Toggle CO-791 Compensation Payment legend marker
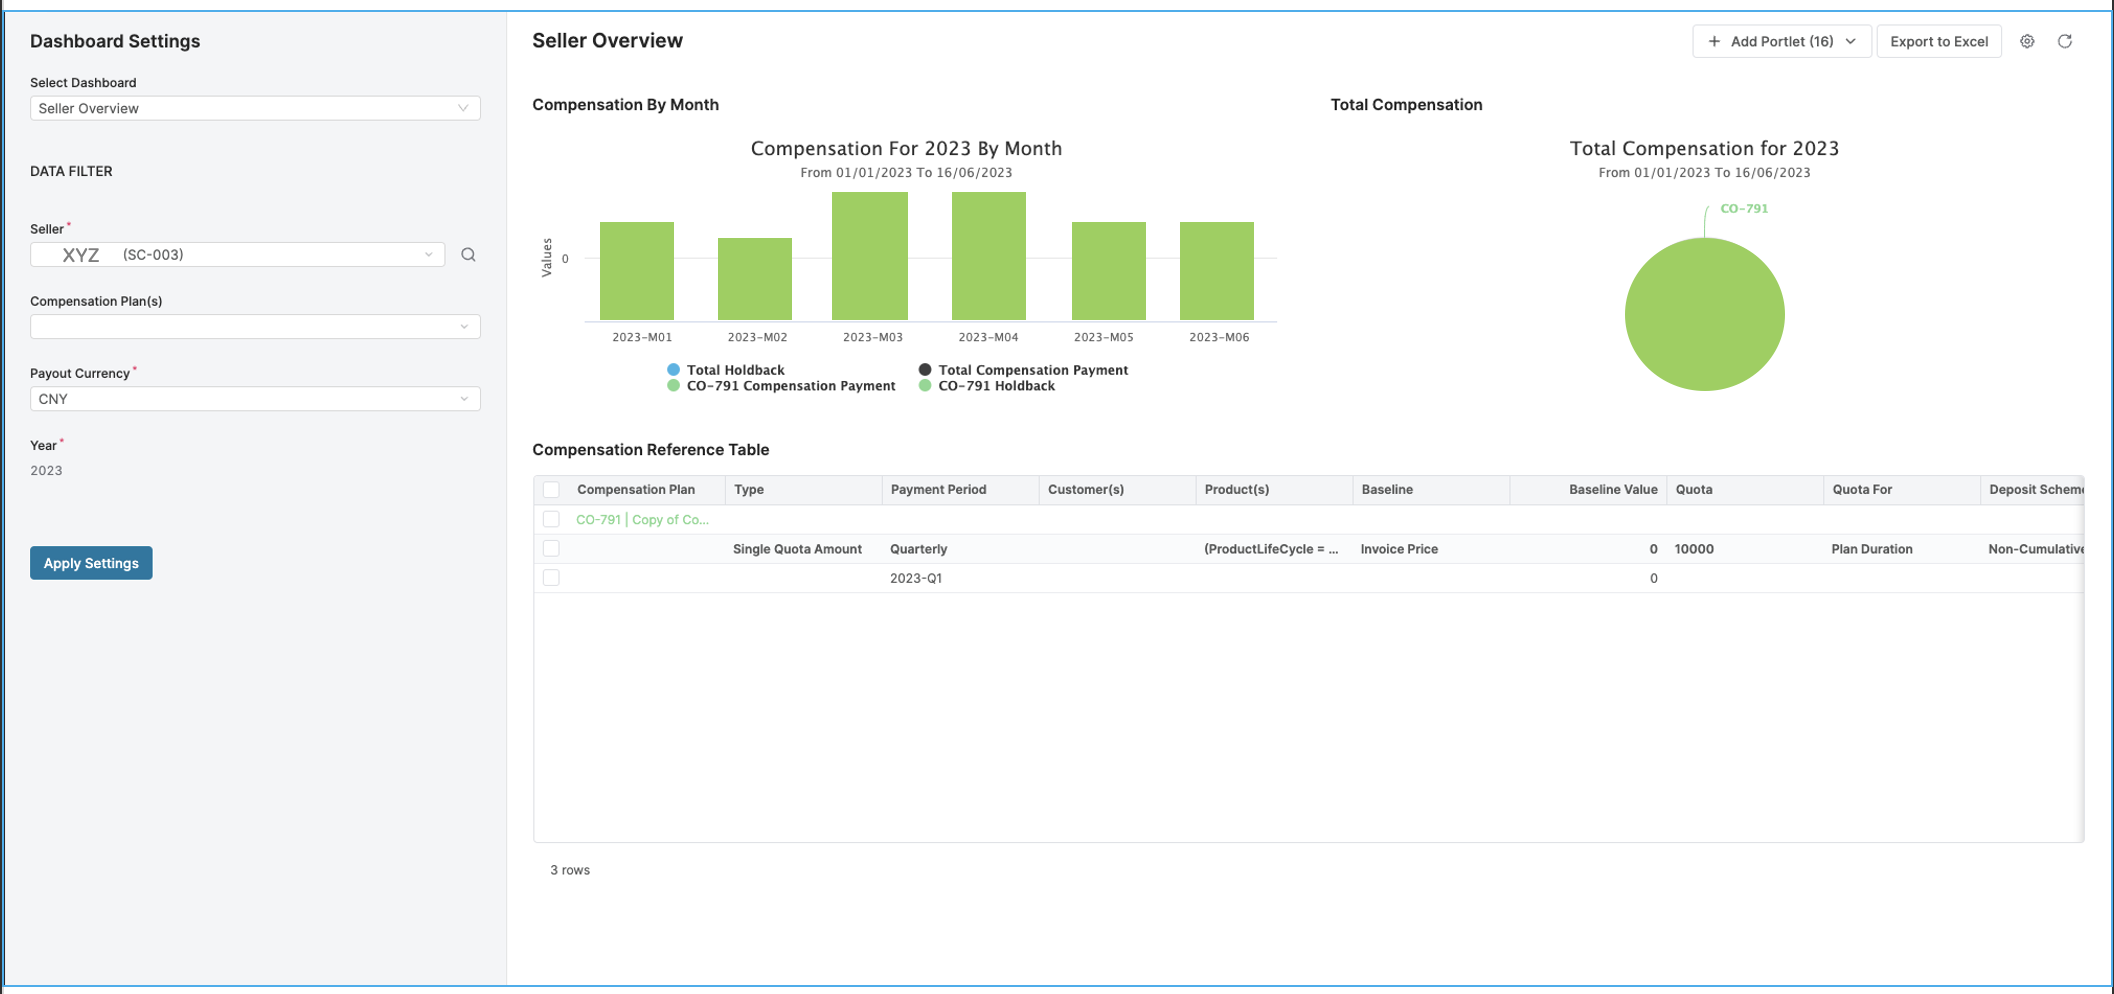 [673, 386]
